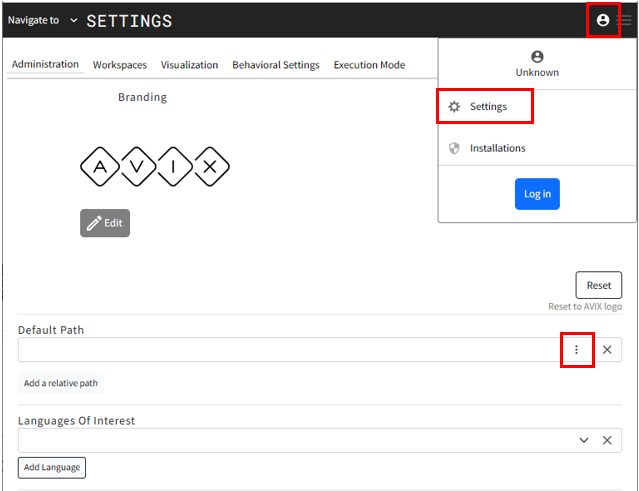The image size is (639, 491).
Task: Open Installations from the user menu
Action: [497, 148]
